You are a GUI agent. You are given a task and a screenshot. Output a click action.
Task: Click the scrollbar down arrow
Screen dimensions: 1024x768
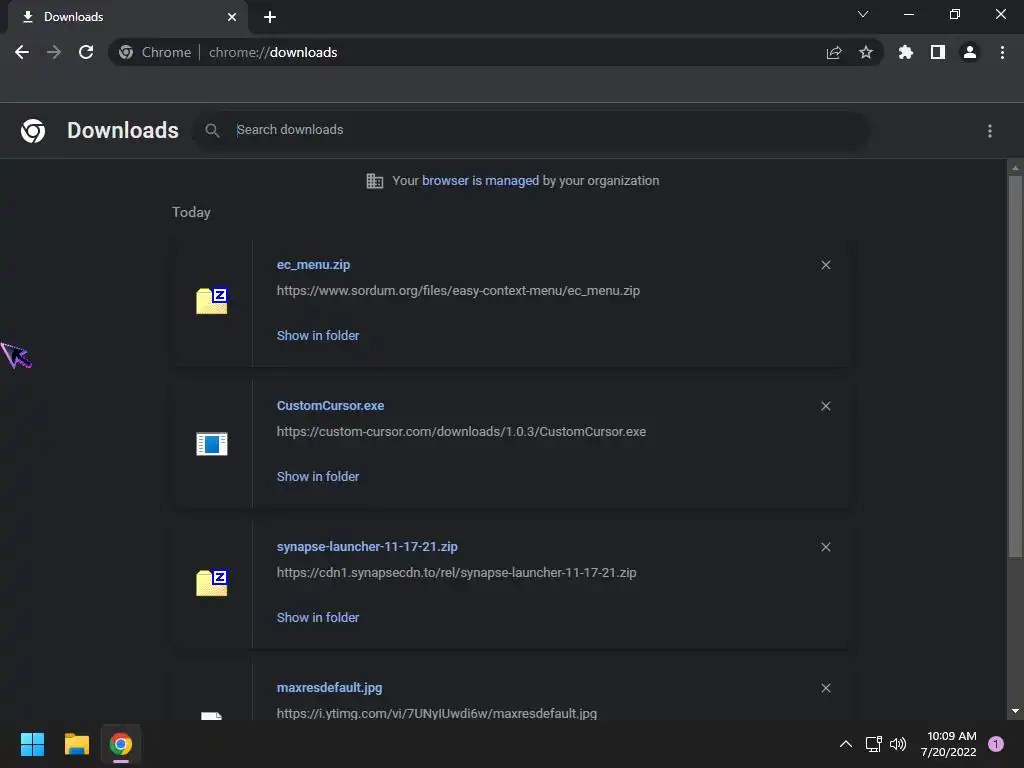point(1015,711)
